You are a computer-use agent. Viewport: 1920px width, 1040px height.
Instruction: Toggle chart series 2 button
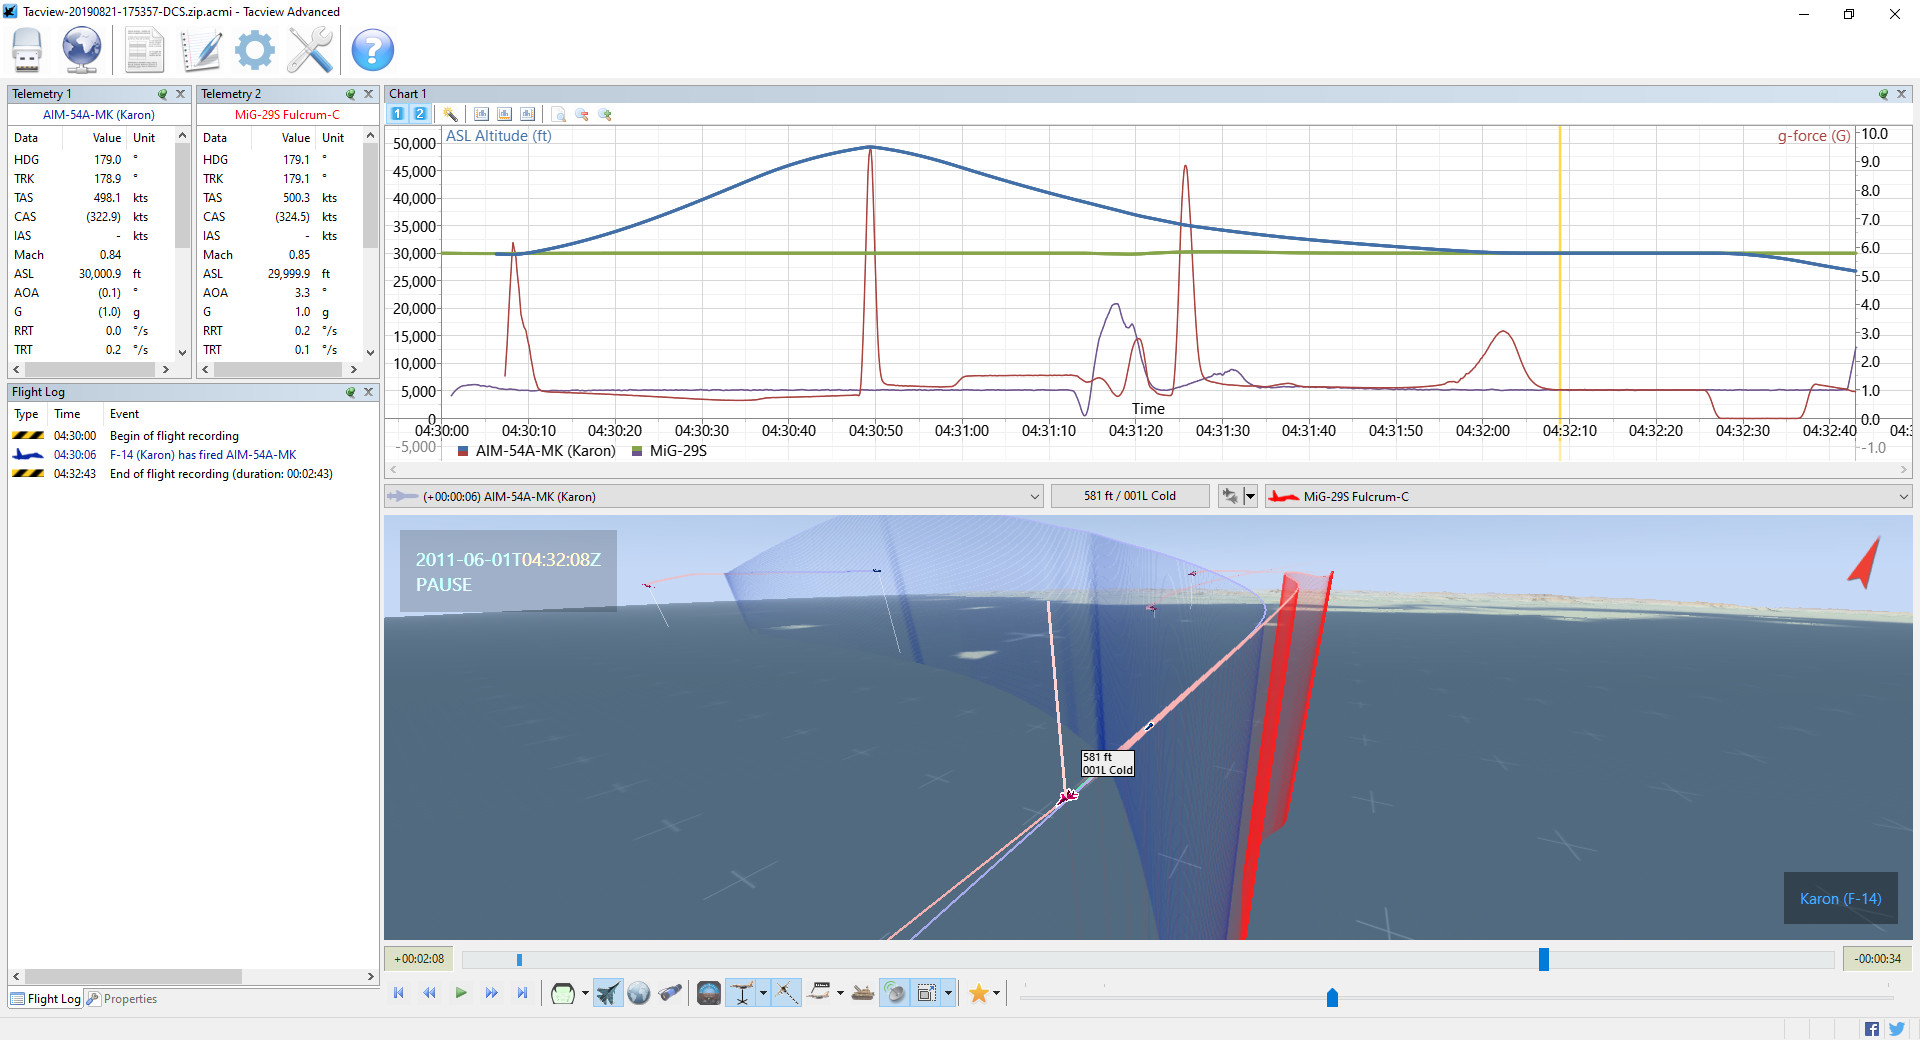[420, 114]
